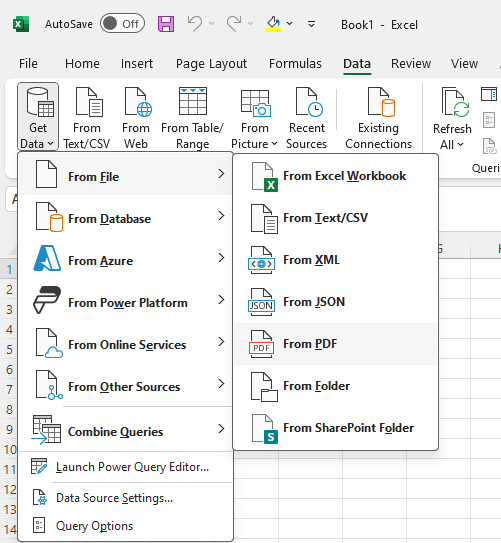Click the Redo arrow icon
The height and width of the screenshot is (543, 501).
pos(234,24)
